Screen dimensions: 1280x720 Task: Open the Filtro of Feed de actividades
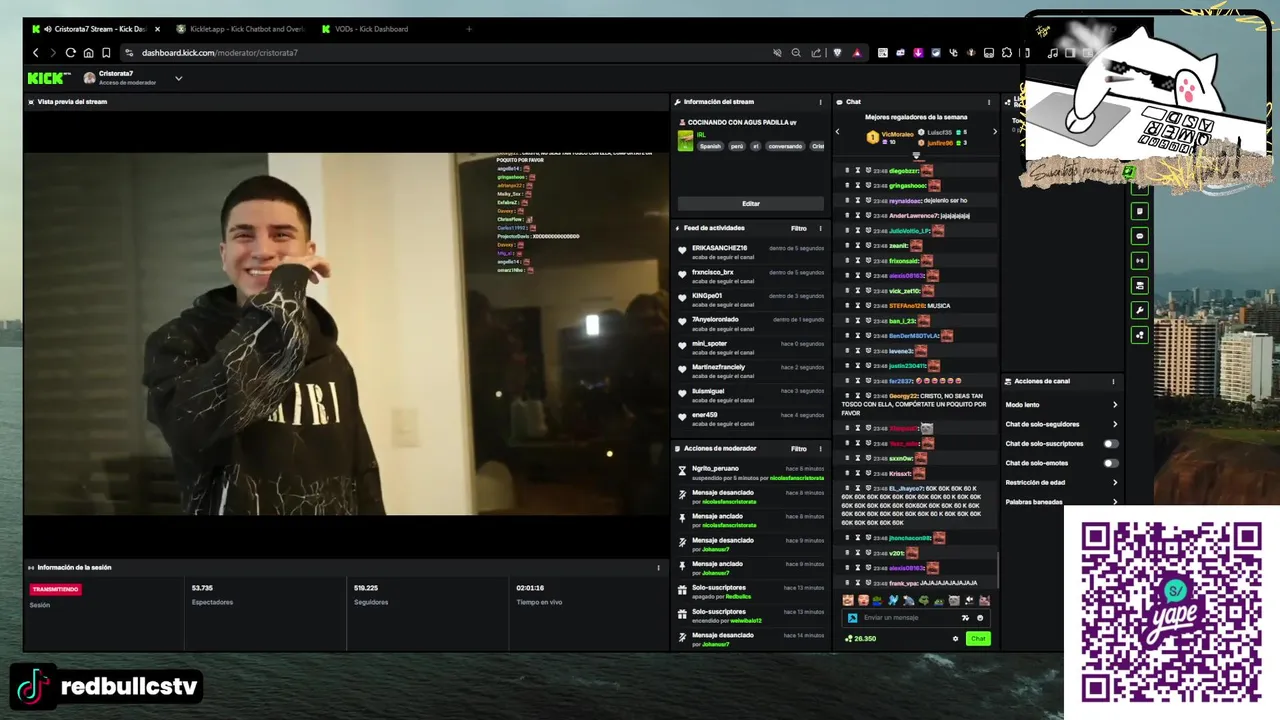[x=799, y=228]
